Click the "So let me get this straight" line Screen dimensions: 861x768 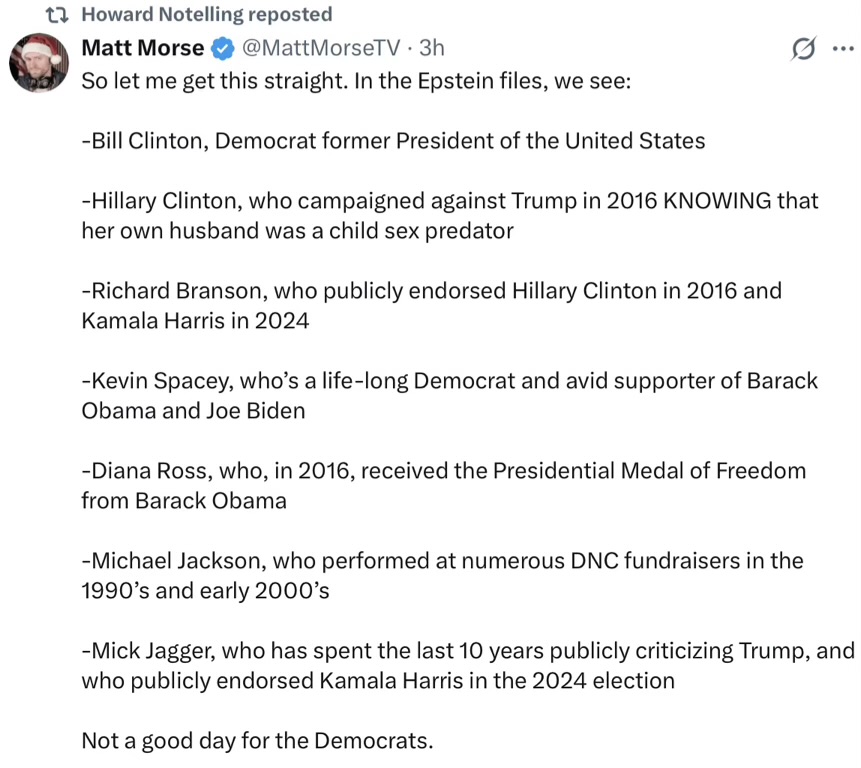click(x=355, y=80)
